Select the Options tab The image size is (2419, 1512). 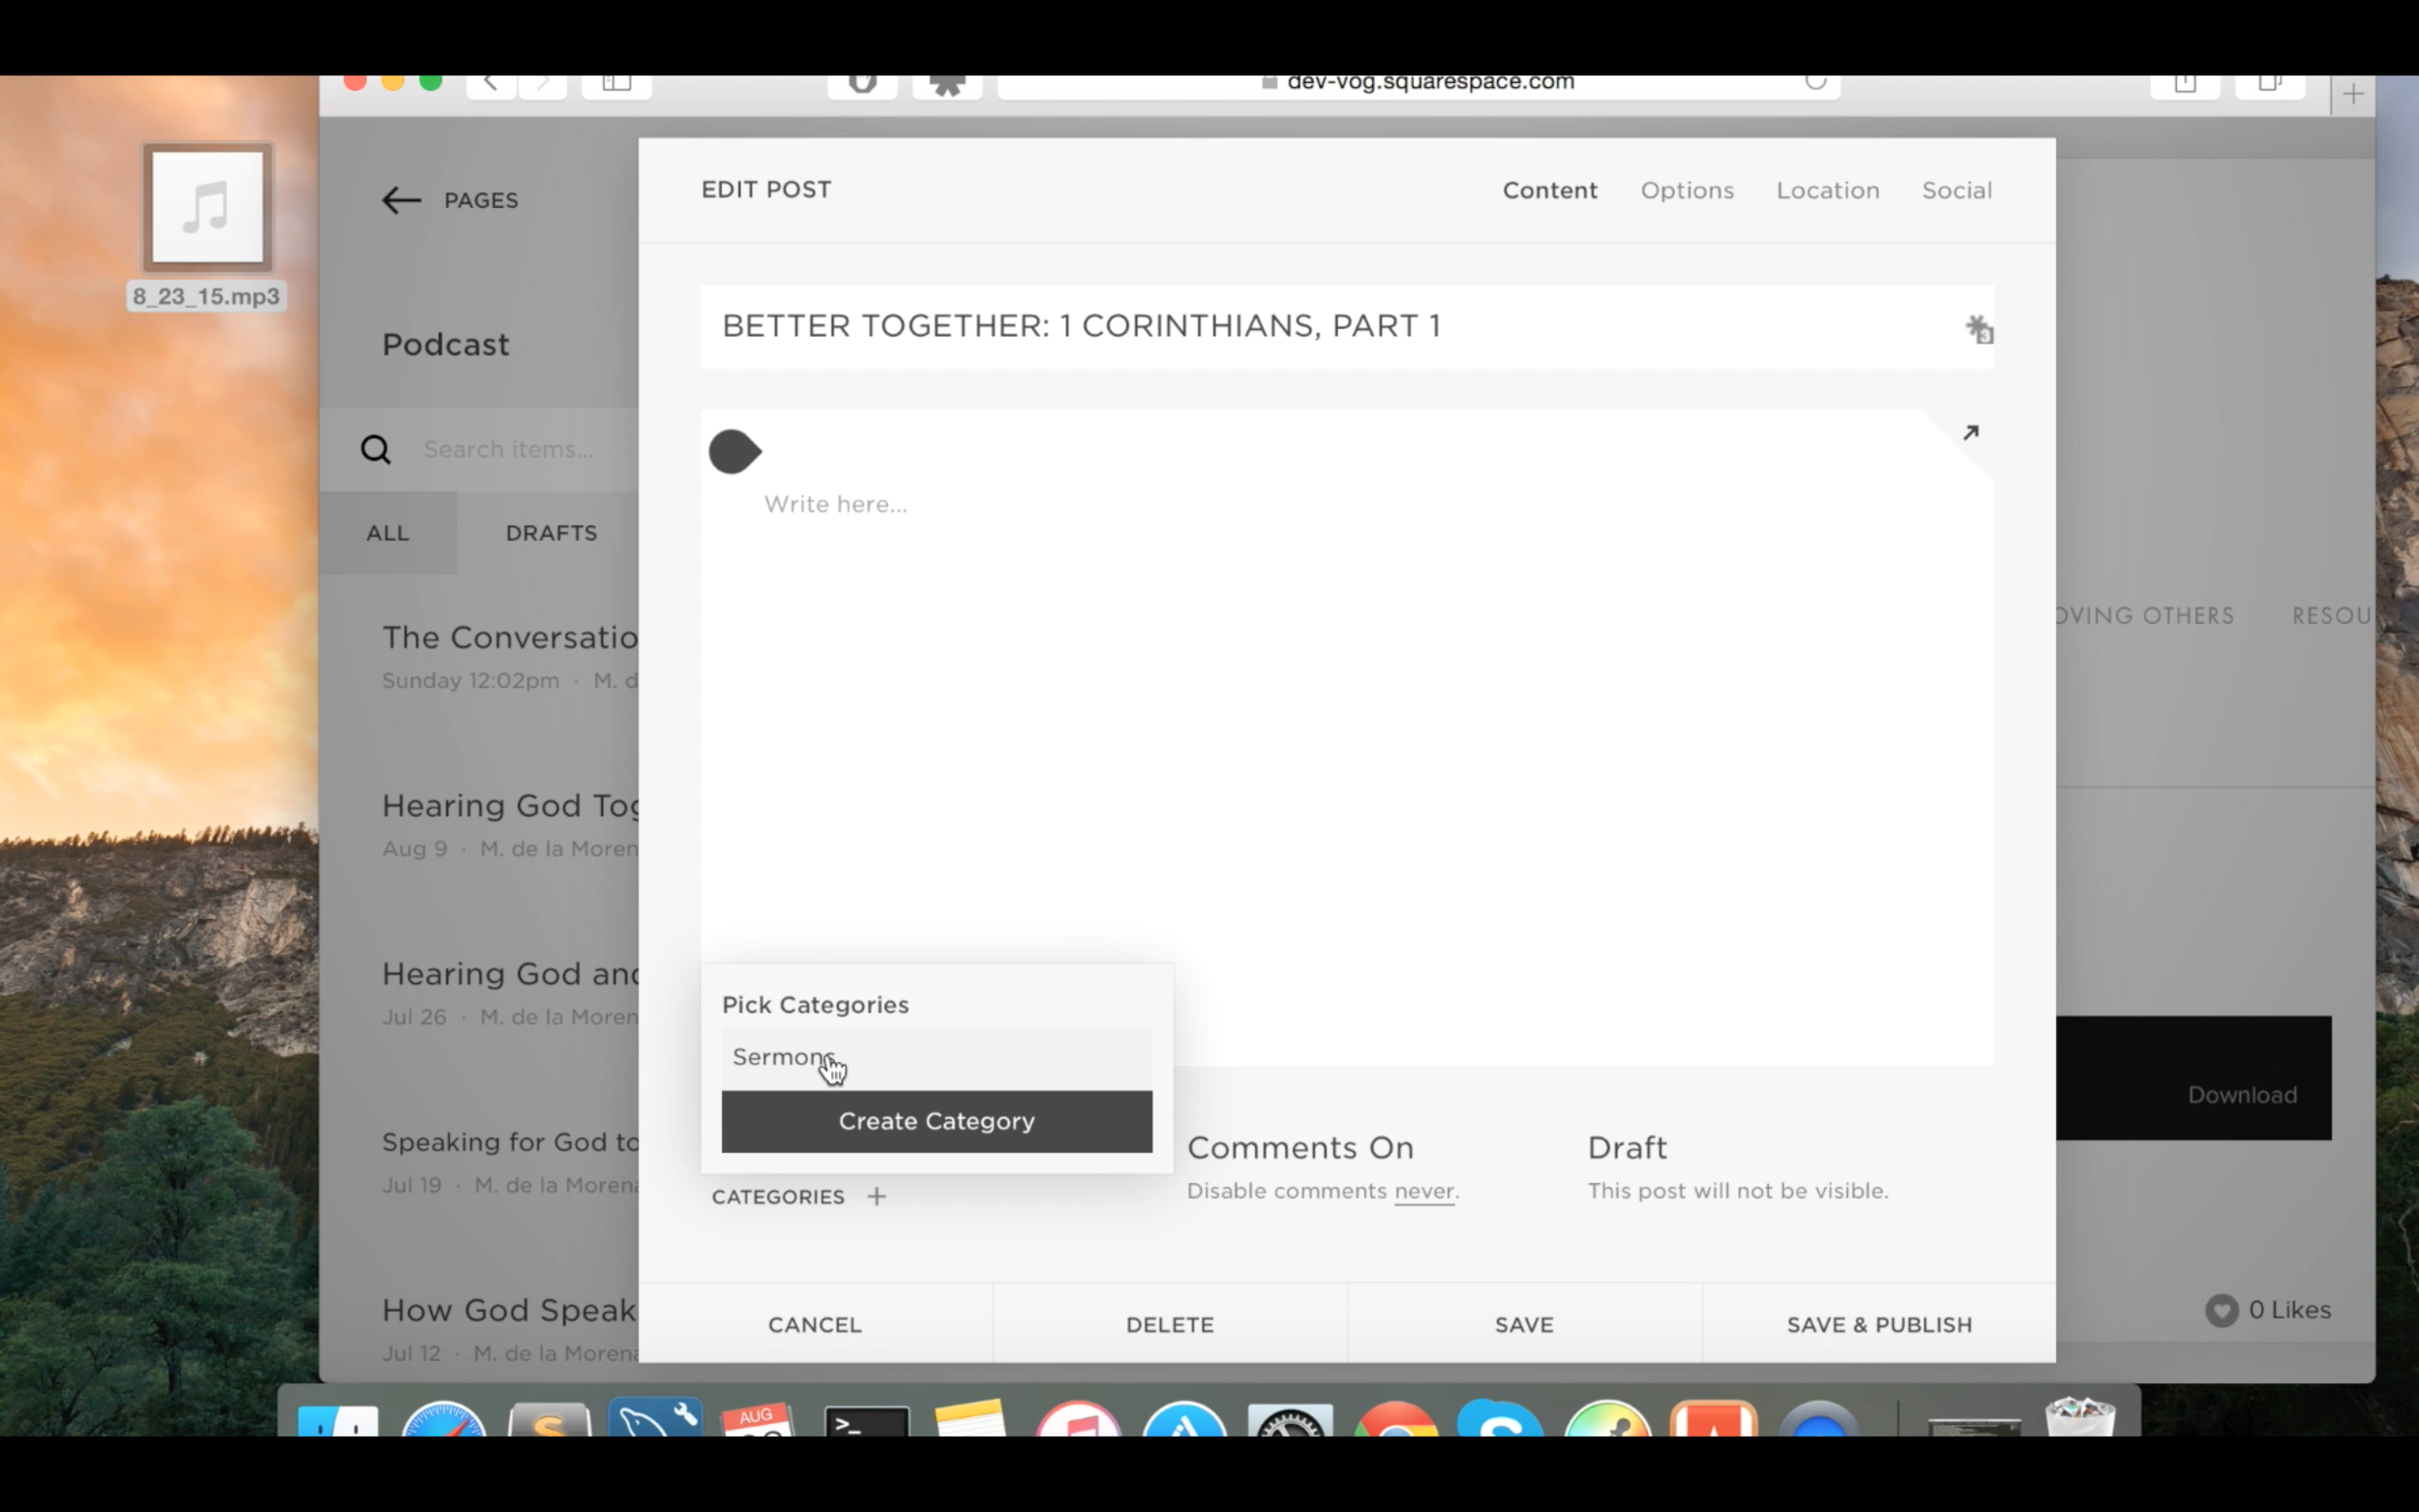click(x=1686, y=190)
